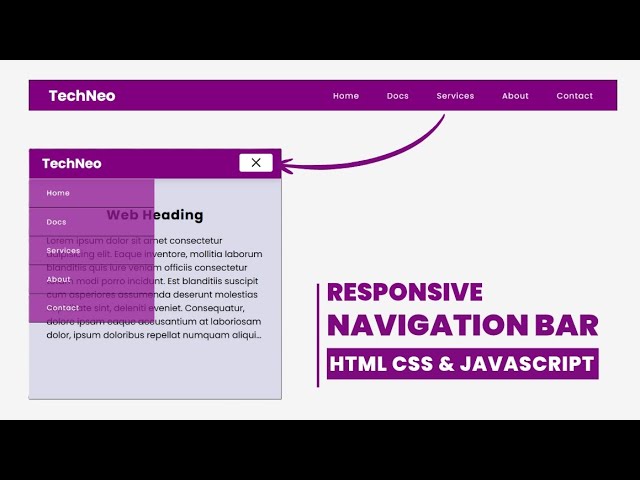The height and width of the screenshot is (480, 640).
Task: Choose Services in the mobile dropdown menu
Action: 92,251
